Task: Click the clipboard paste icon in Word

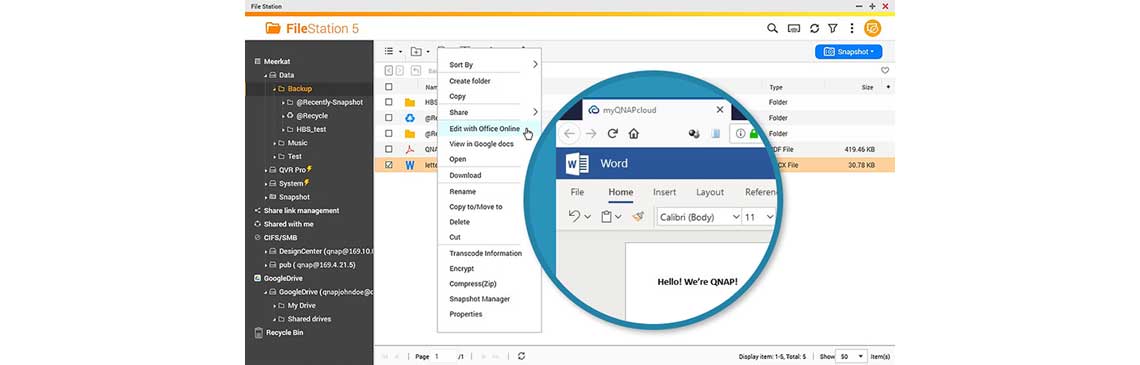Action: [606, 217]
